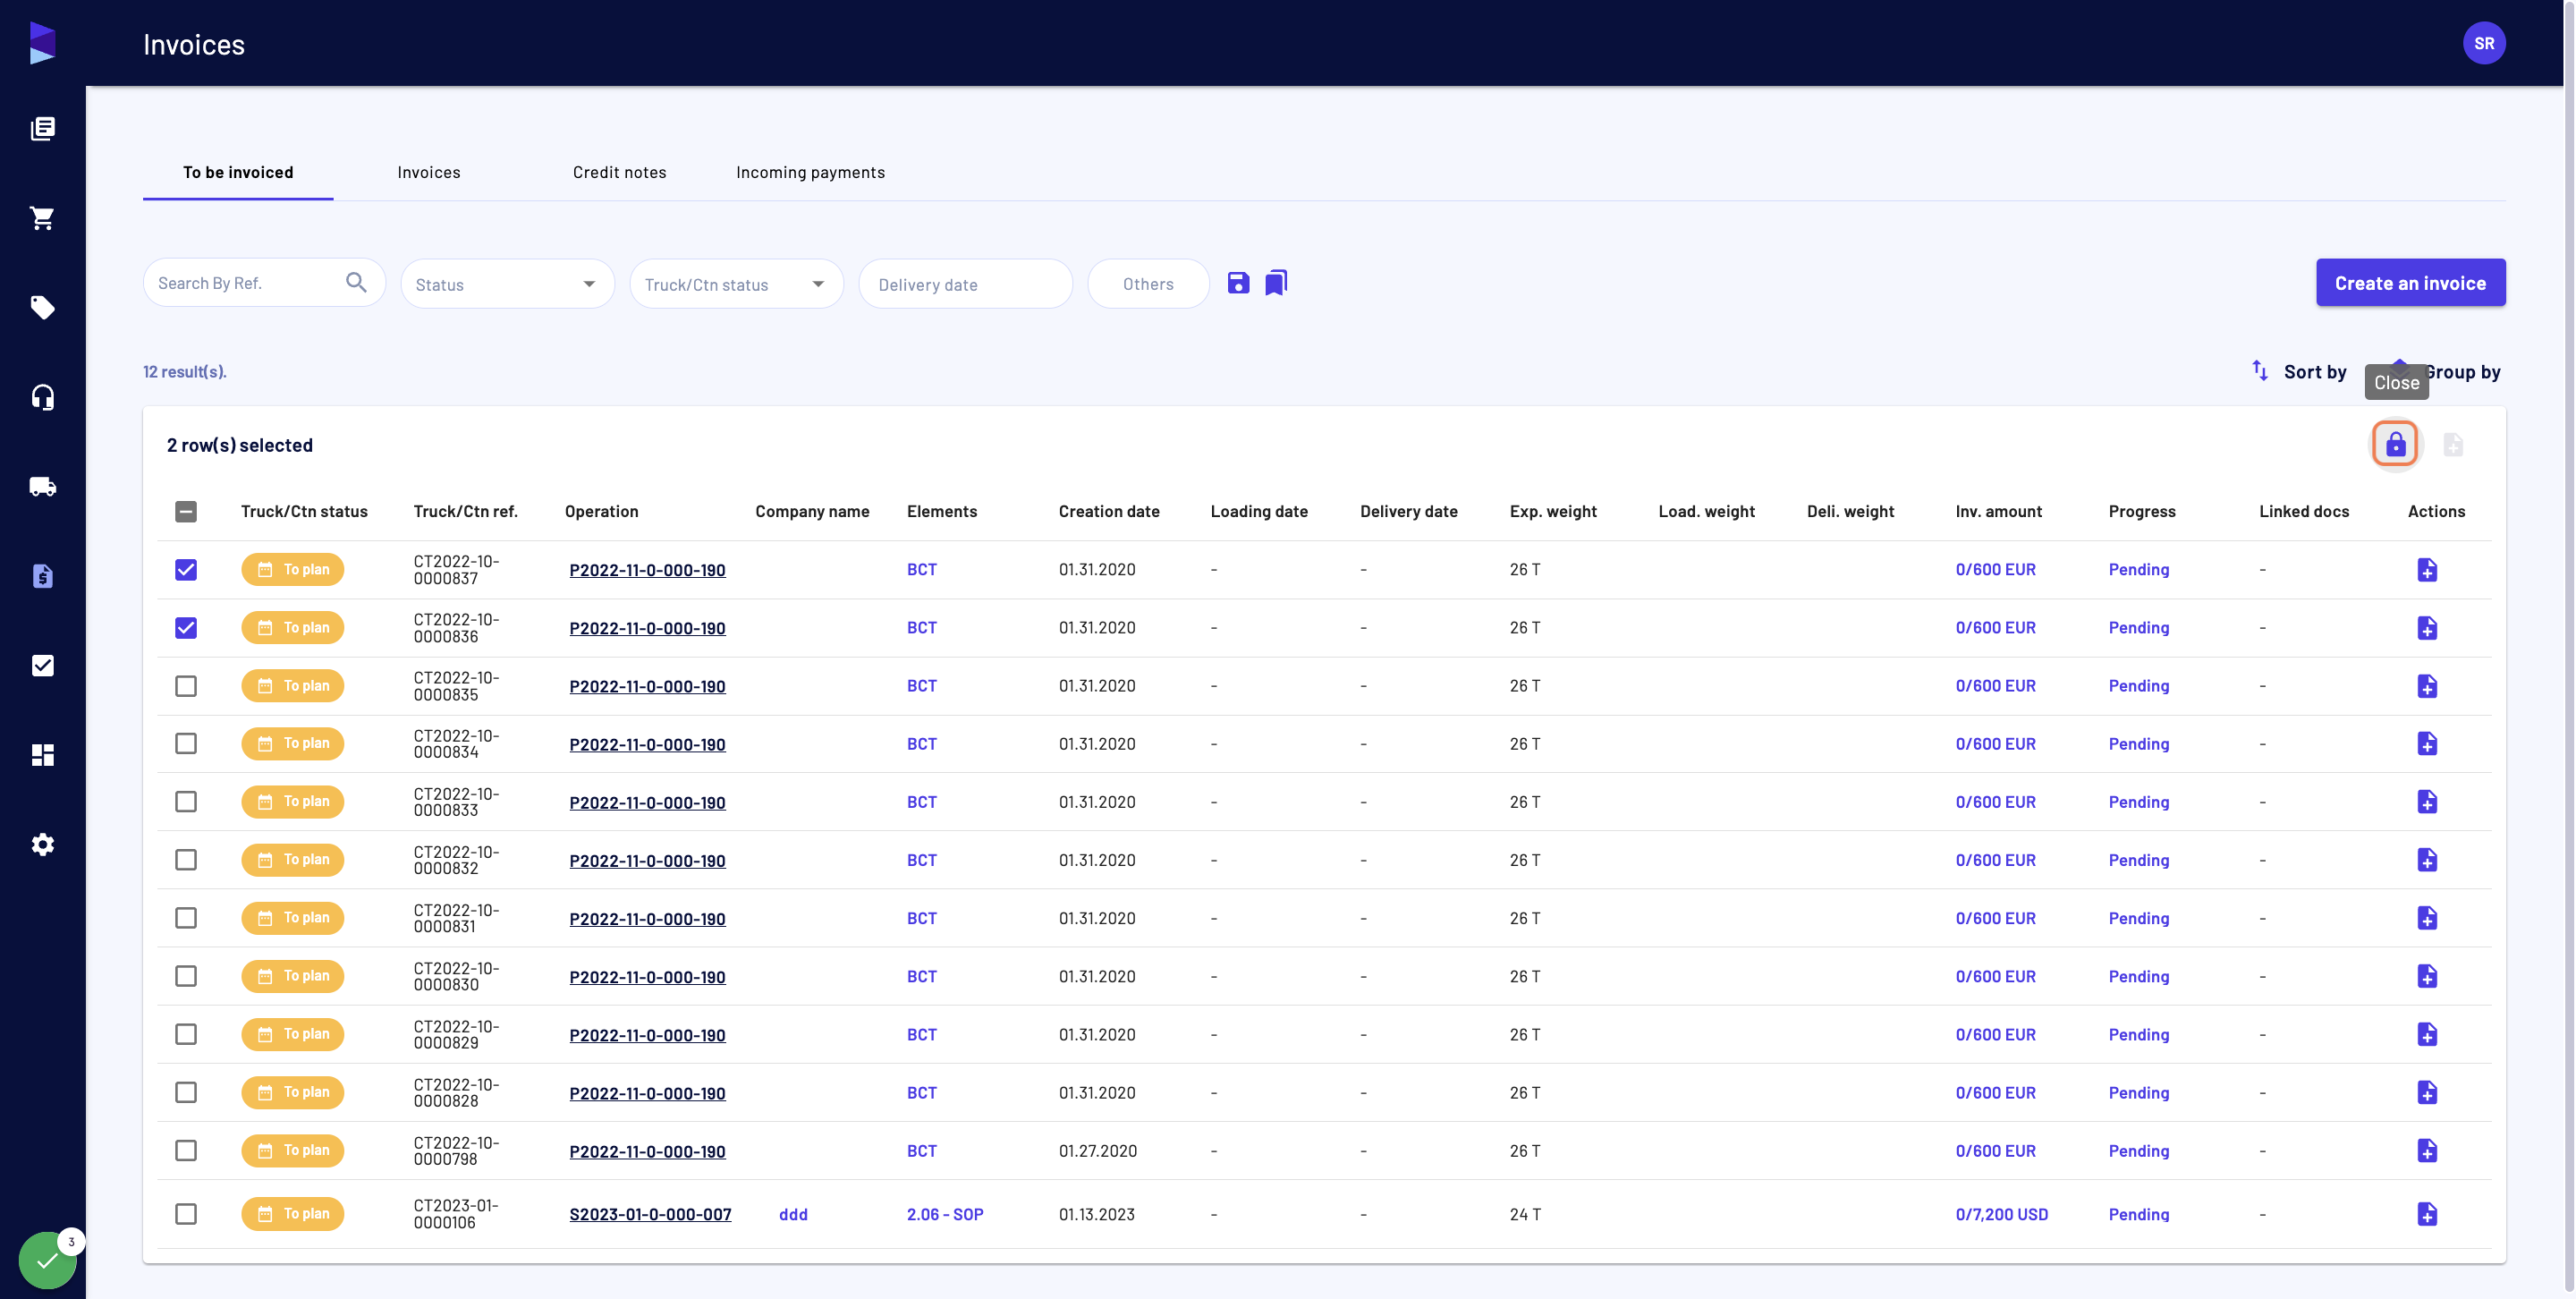The image size is (2576, 1299).
Task: Expand the Truck/Ctn status dropdown
Action: point(736,284)
